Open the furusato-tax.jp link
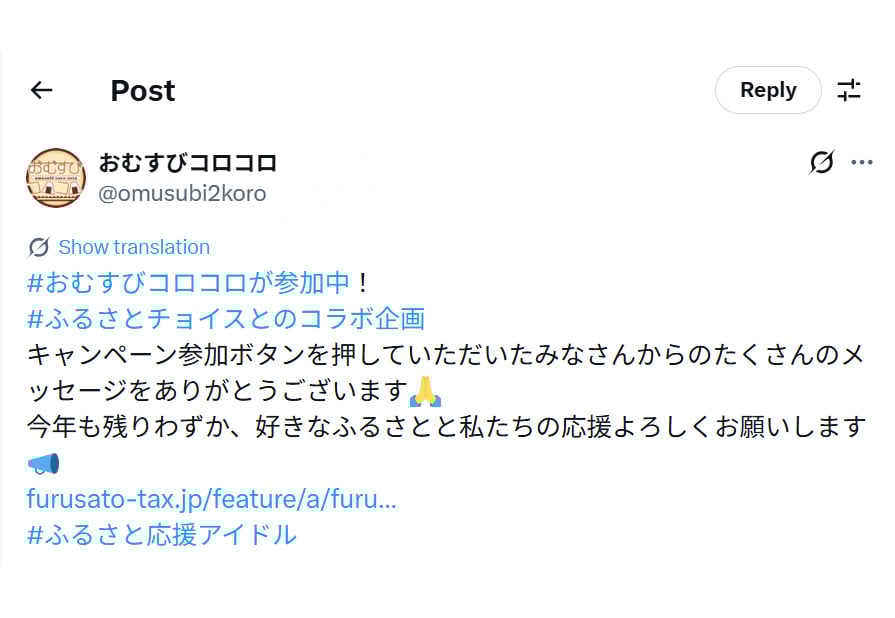 point(211,499)
